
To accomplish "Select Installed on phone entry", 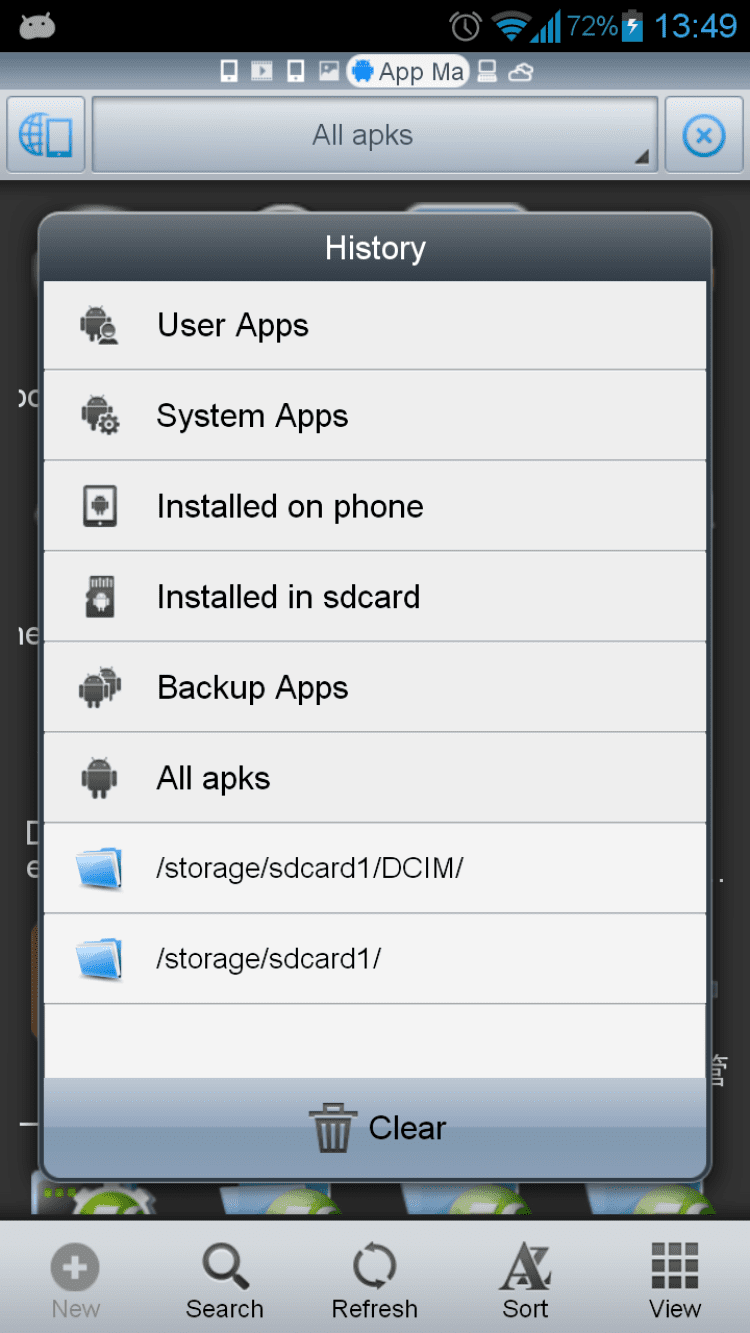I will point(375,507).
